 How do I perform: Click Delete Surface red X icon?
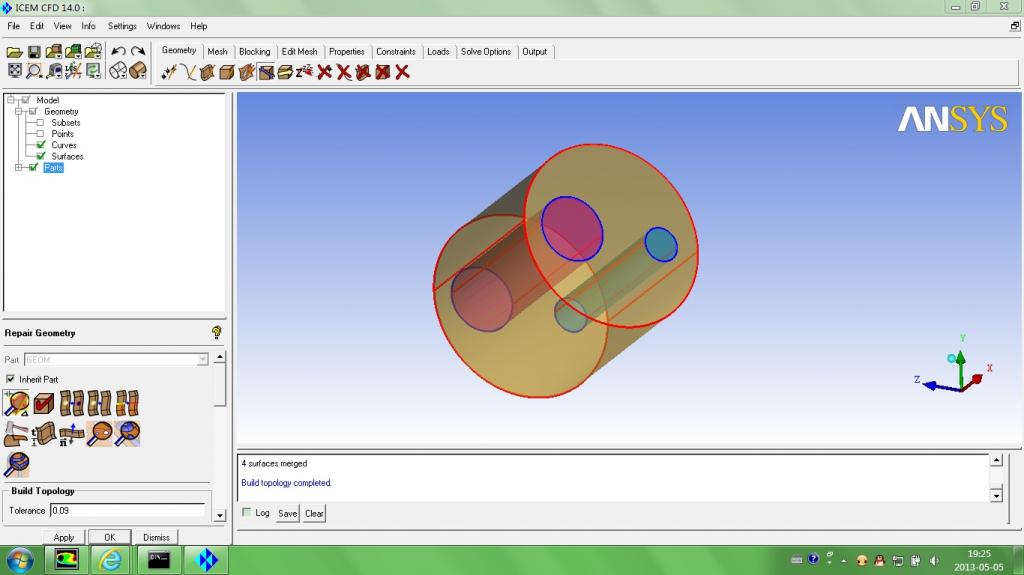363,72
